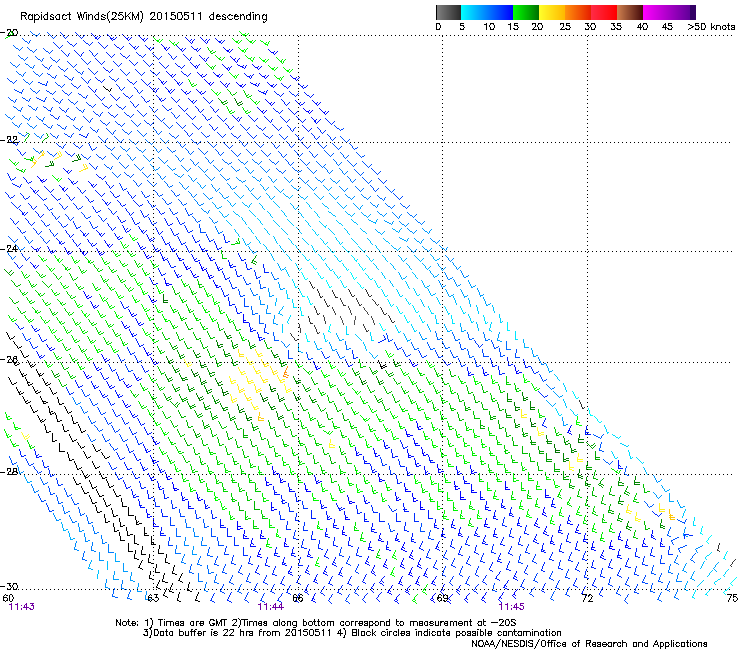
Task: Click the latitude label '-28'
Action: pyautogui.click(x=9, y=472)
